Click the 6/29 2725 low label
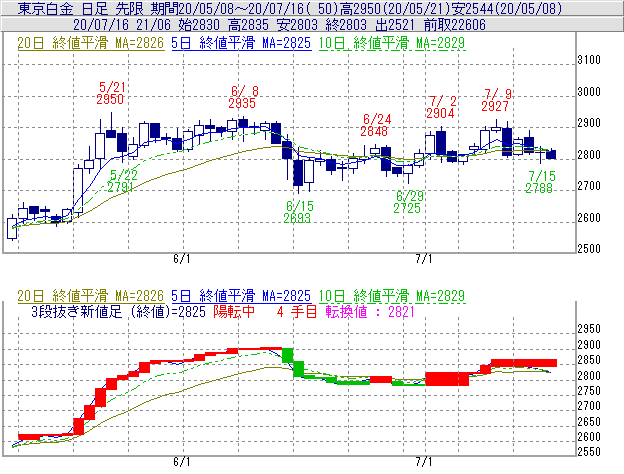Viewport: 624px width, 474px height. (x=408, y=202)
